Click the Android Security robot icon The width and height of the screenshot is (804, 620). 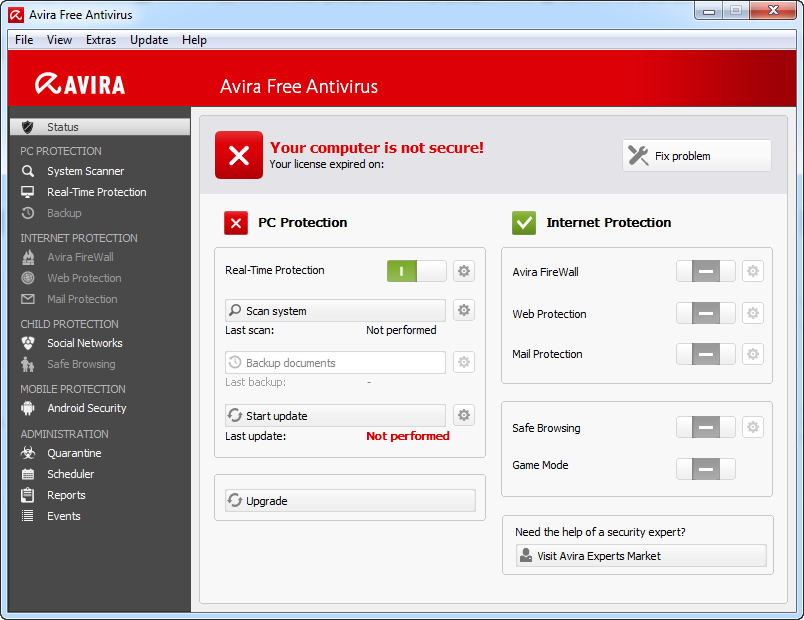point(28,408)
